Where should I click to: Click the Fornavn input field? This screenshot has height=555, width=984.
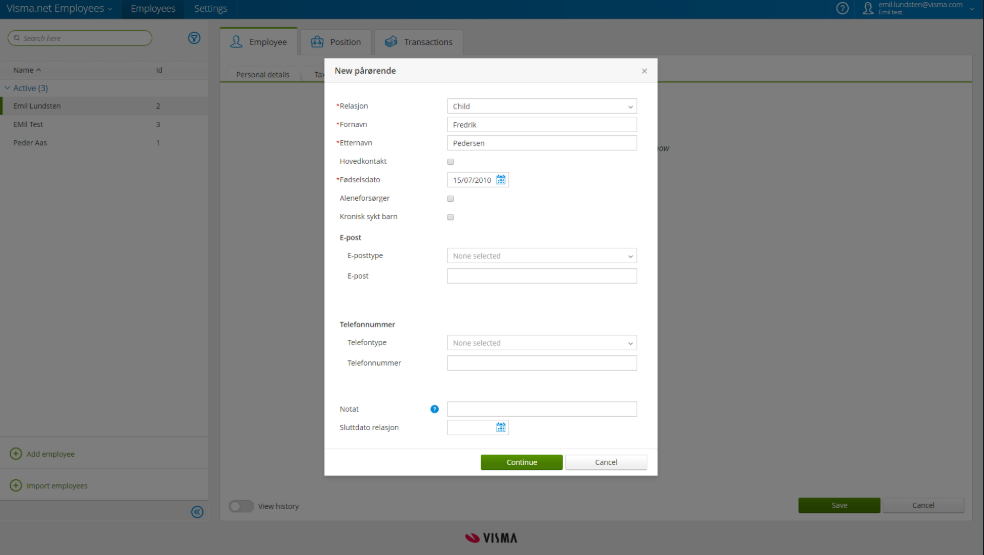point(542,124)
